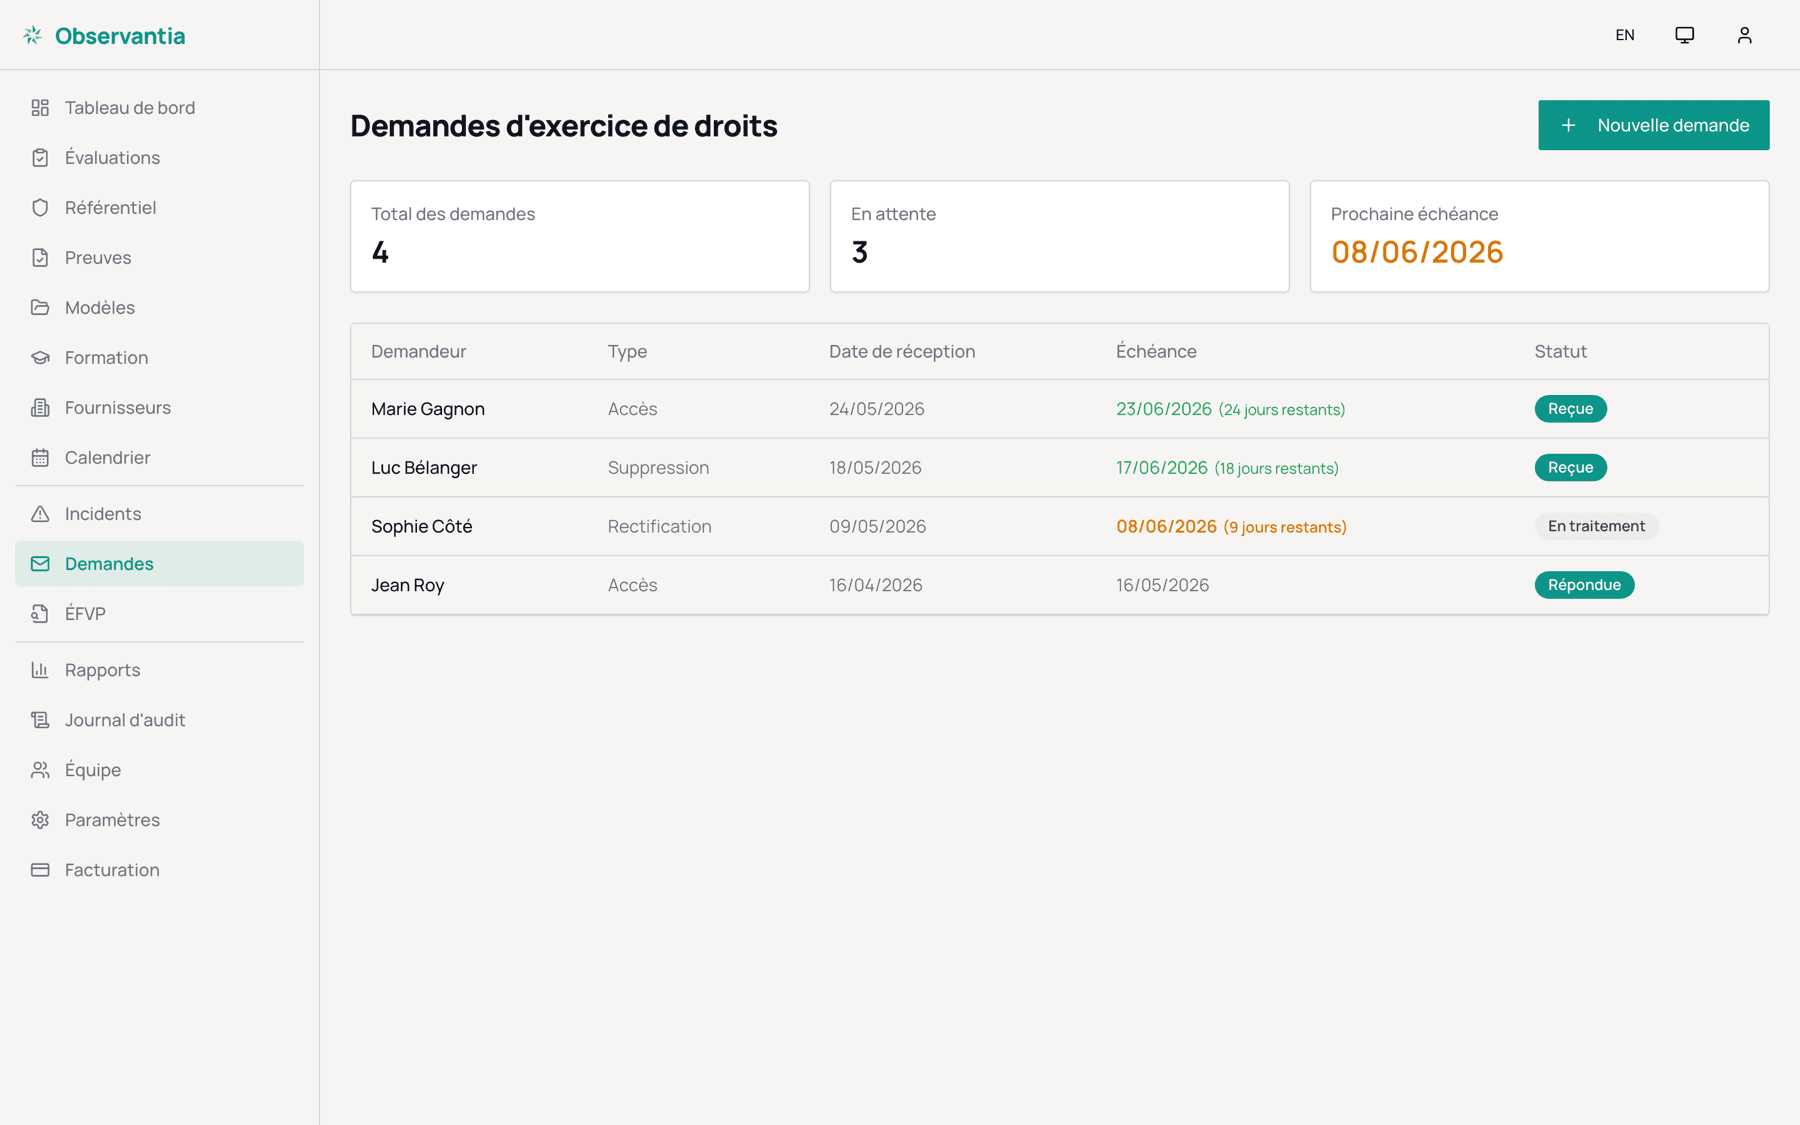Screen dimensions: 1800x1125
Task: Click the Incidents warning triangle icon
Action: [40, 514]
